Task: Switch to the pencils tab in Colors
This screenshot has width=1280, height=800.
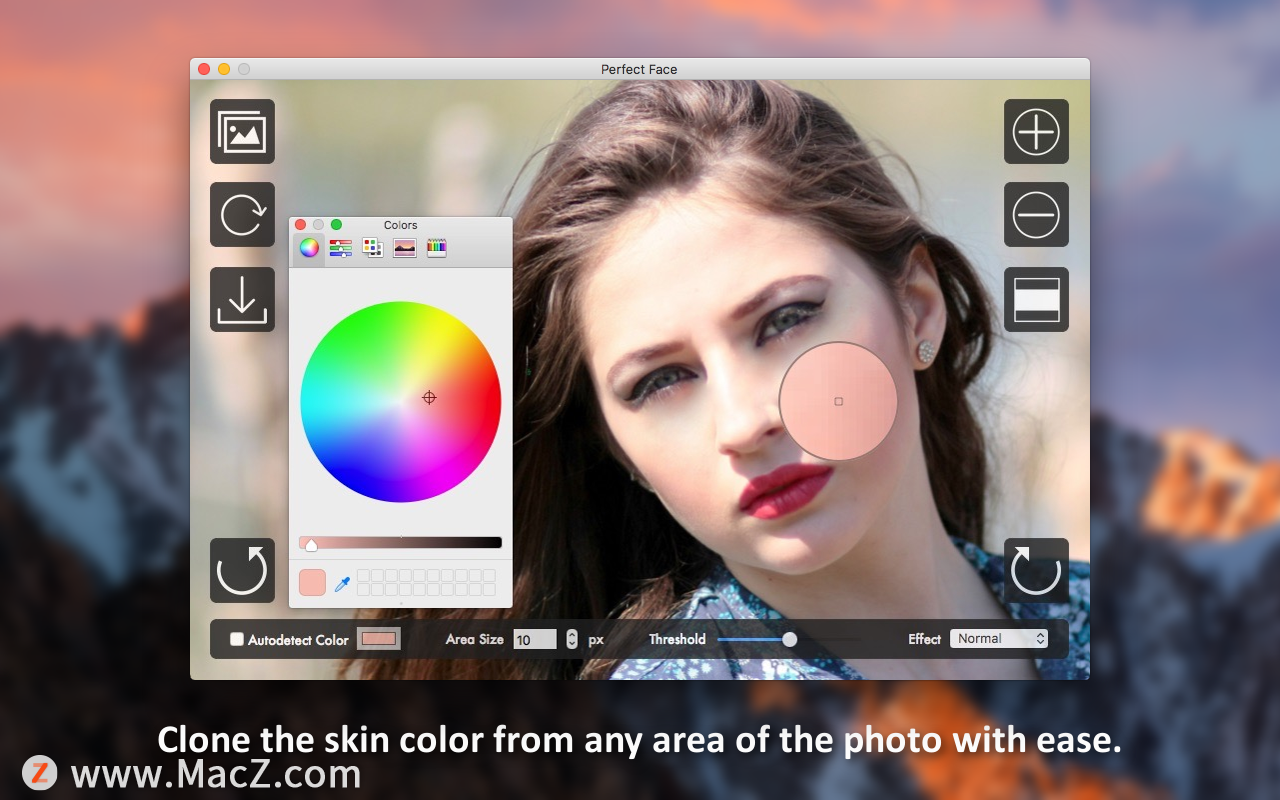Action: coord(437,248)
